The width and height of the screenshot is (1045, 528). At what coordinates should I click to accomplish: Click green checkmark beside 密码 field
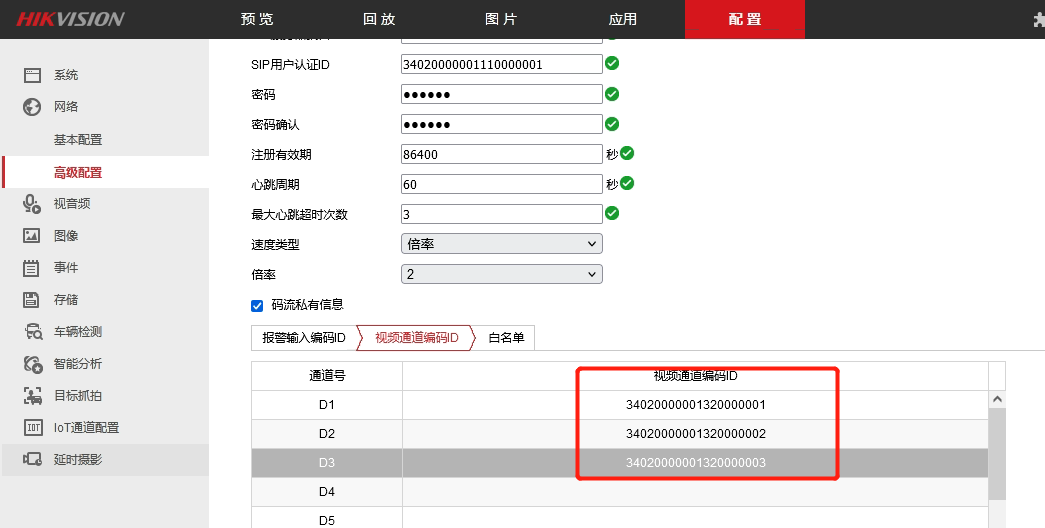612,94
